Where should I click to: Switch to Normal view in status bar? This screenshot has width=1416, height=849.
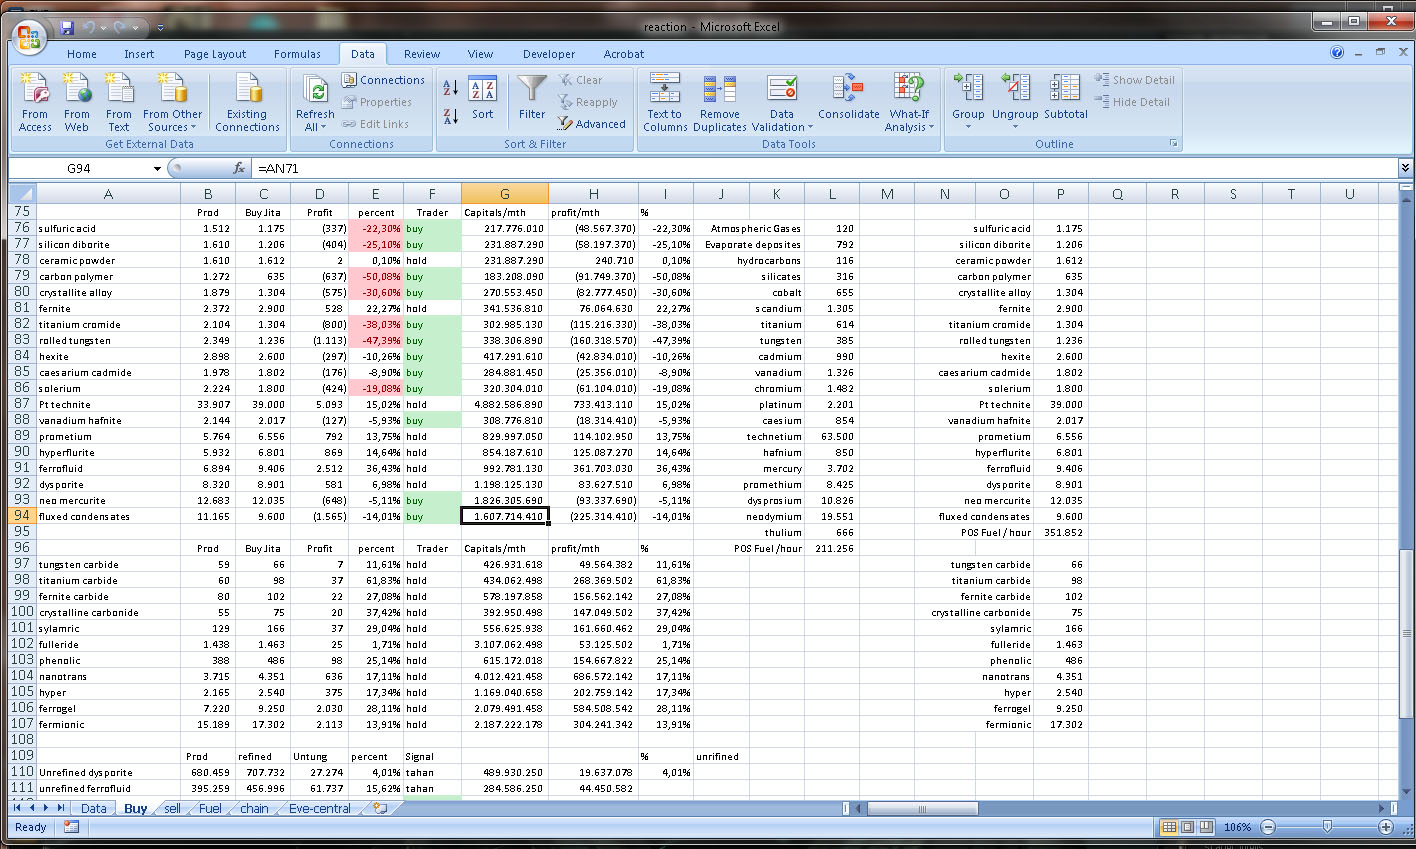tap(1169, 827)
